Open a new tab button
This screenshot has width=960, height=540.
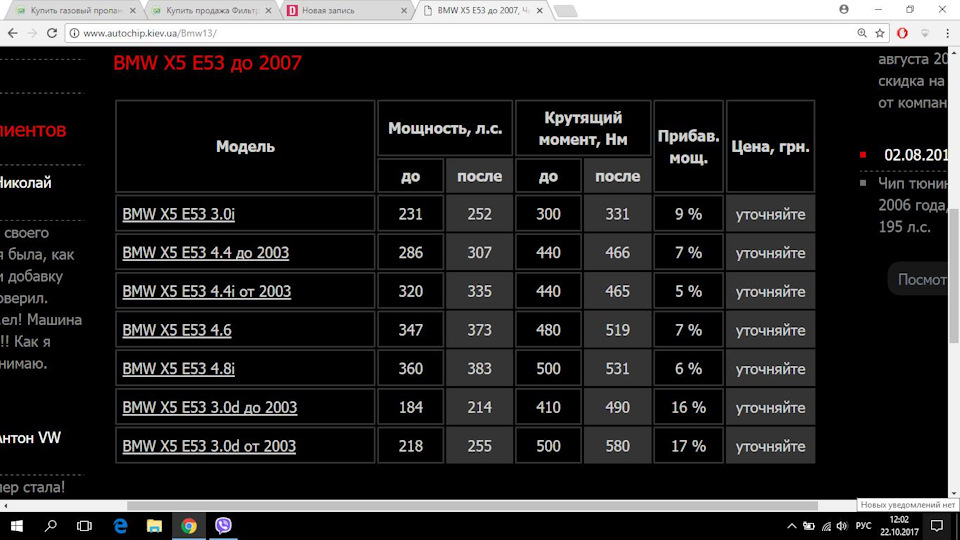(566, 10)
